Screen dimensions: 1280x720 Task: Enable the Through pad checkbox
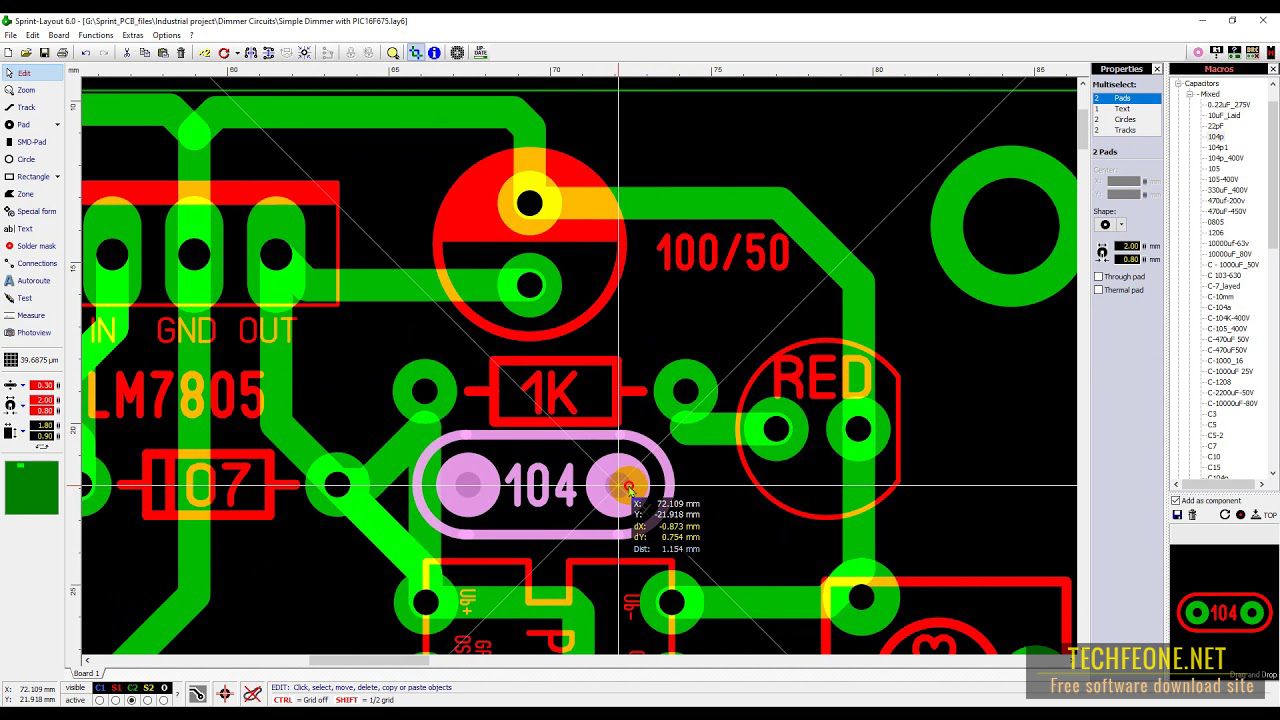point(1099,277)
